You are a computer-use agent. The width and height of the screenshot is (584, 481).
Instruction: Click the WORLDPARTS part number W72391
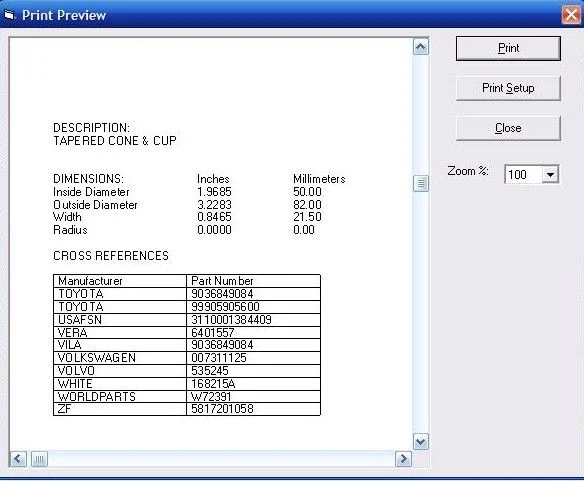[x=211, y=396]
